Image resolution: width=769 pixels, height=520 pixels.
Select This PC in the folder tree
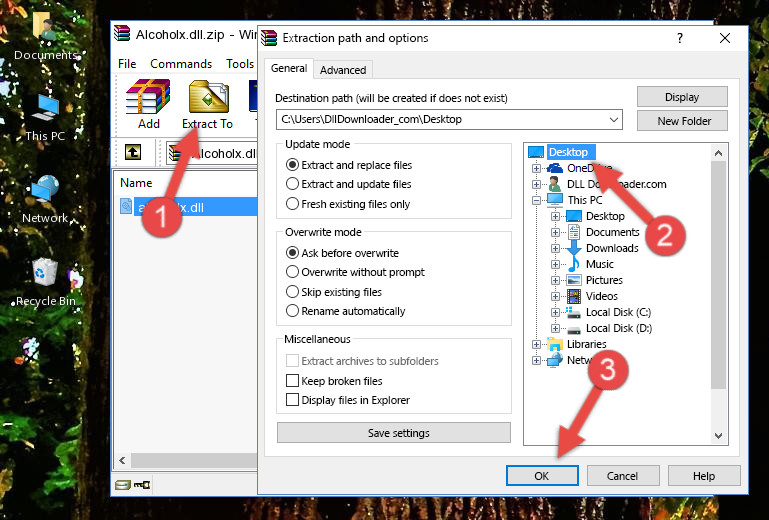585,200
